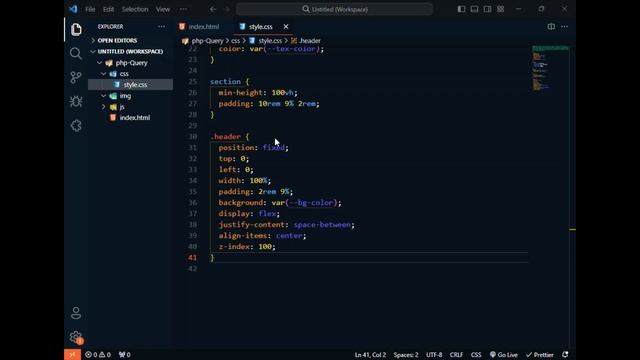Image resolution: width=640 pixels, height=360 pixels.
Task: Open Customize Layout icon
Action: coord(500,9)
